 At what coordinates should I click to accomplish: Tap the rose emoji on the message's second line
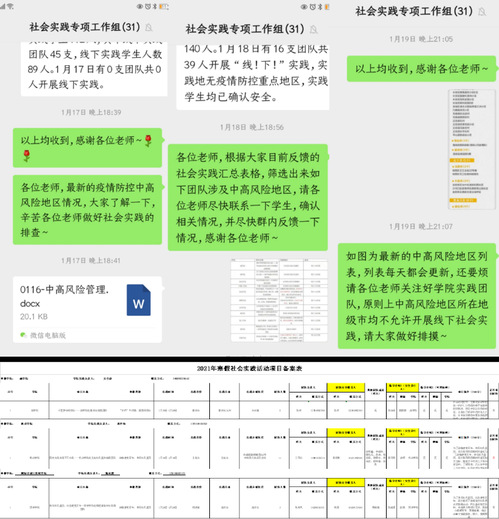(x=27, y=155)
